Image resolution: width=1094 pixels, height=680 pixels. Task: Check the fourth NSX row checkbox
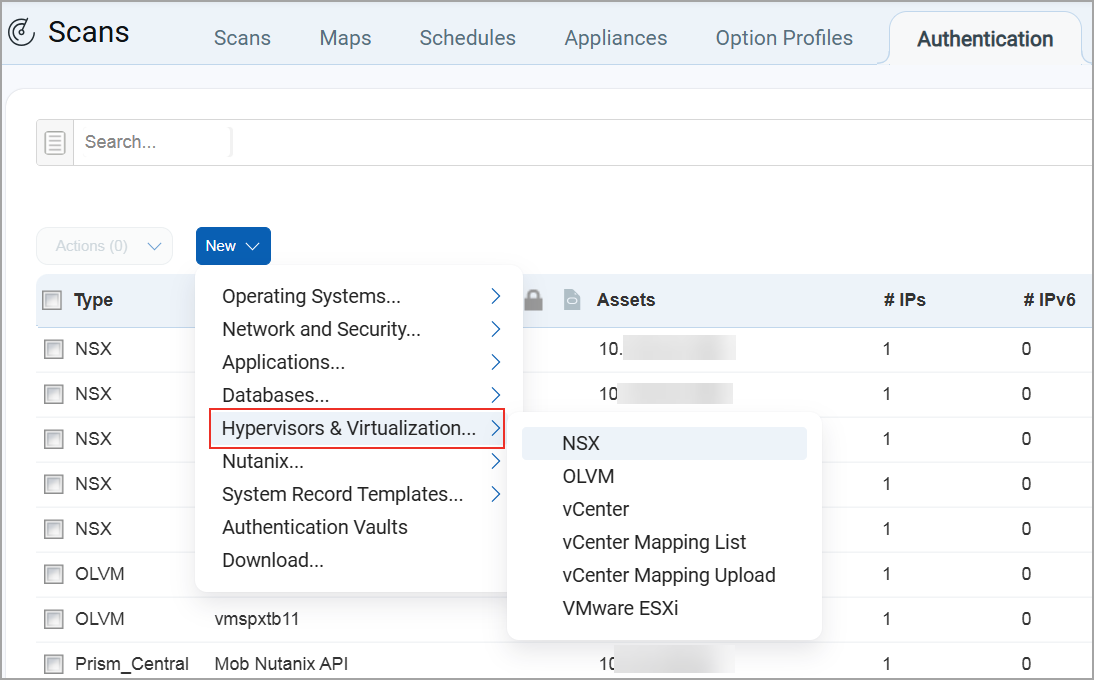click(x=54, y=484)
